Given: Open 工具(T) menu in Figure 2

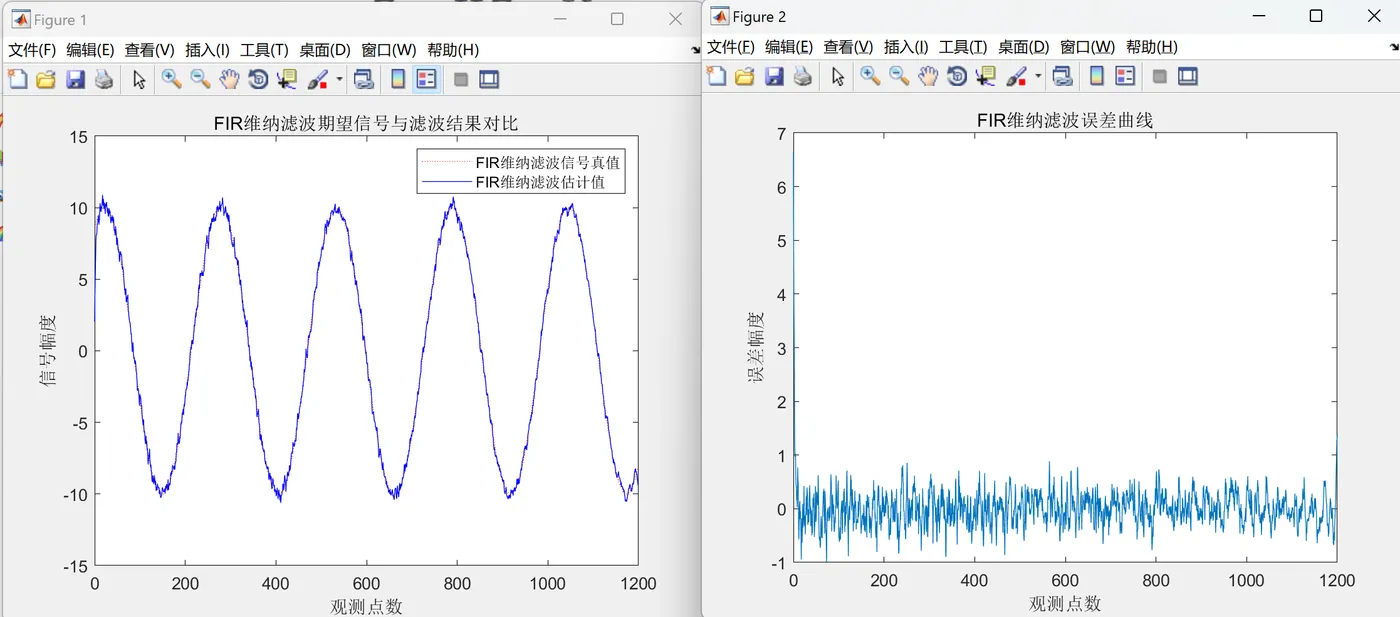Looking at the screenshot, I should coord(963,47).
